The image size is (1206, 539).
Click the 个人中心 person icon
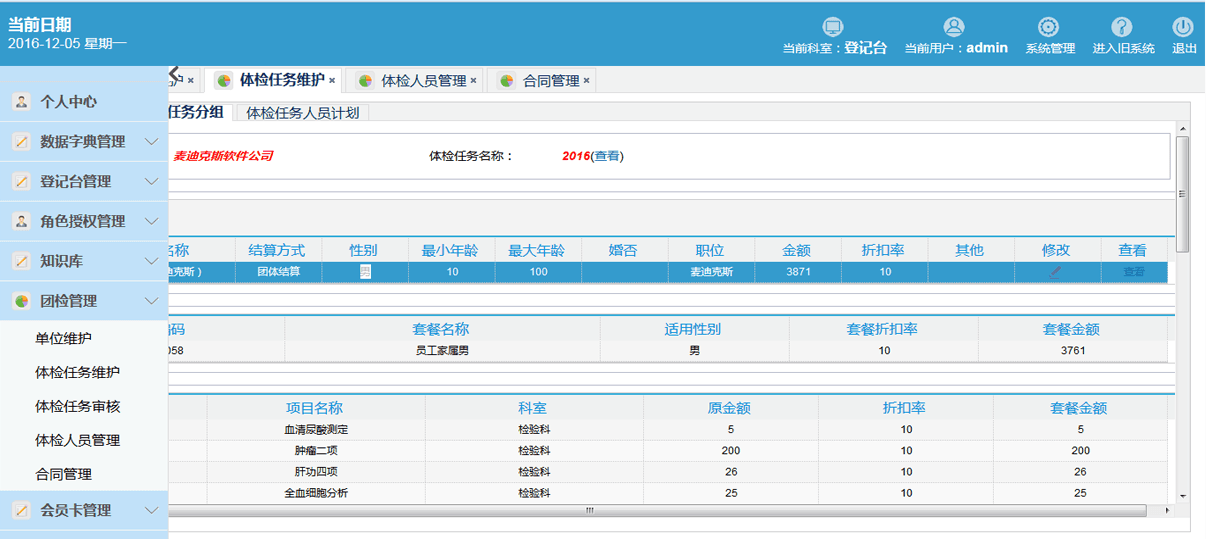(21, 102)
